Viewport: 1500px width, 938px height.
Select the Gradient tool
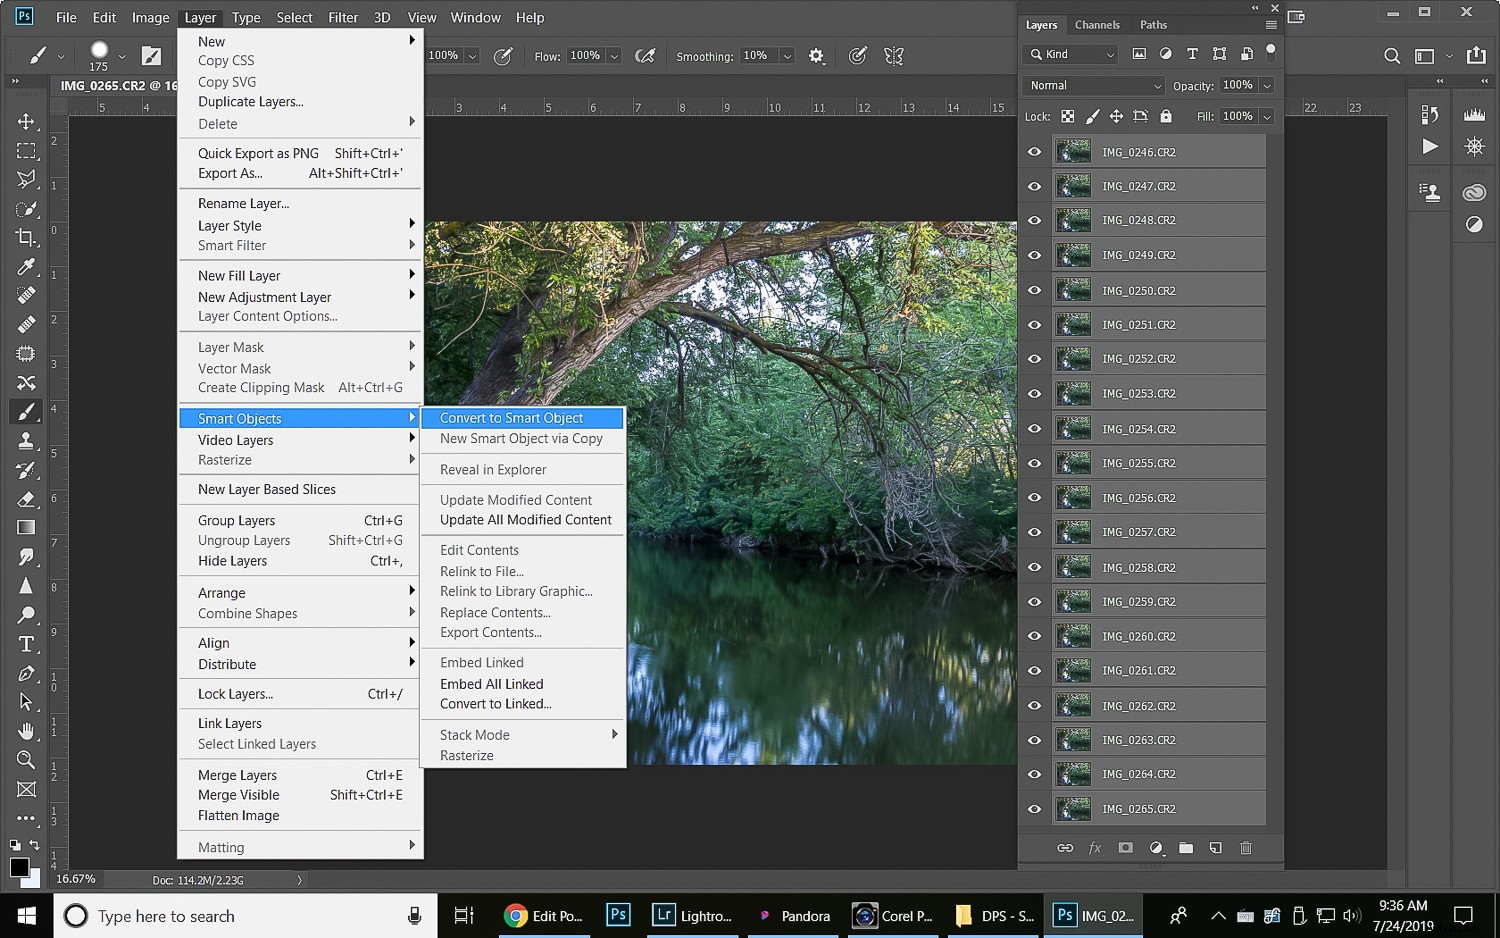[26, 527]
